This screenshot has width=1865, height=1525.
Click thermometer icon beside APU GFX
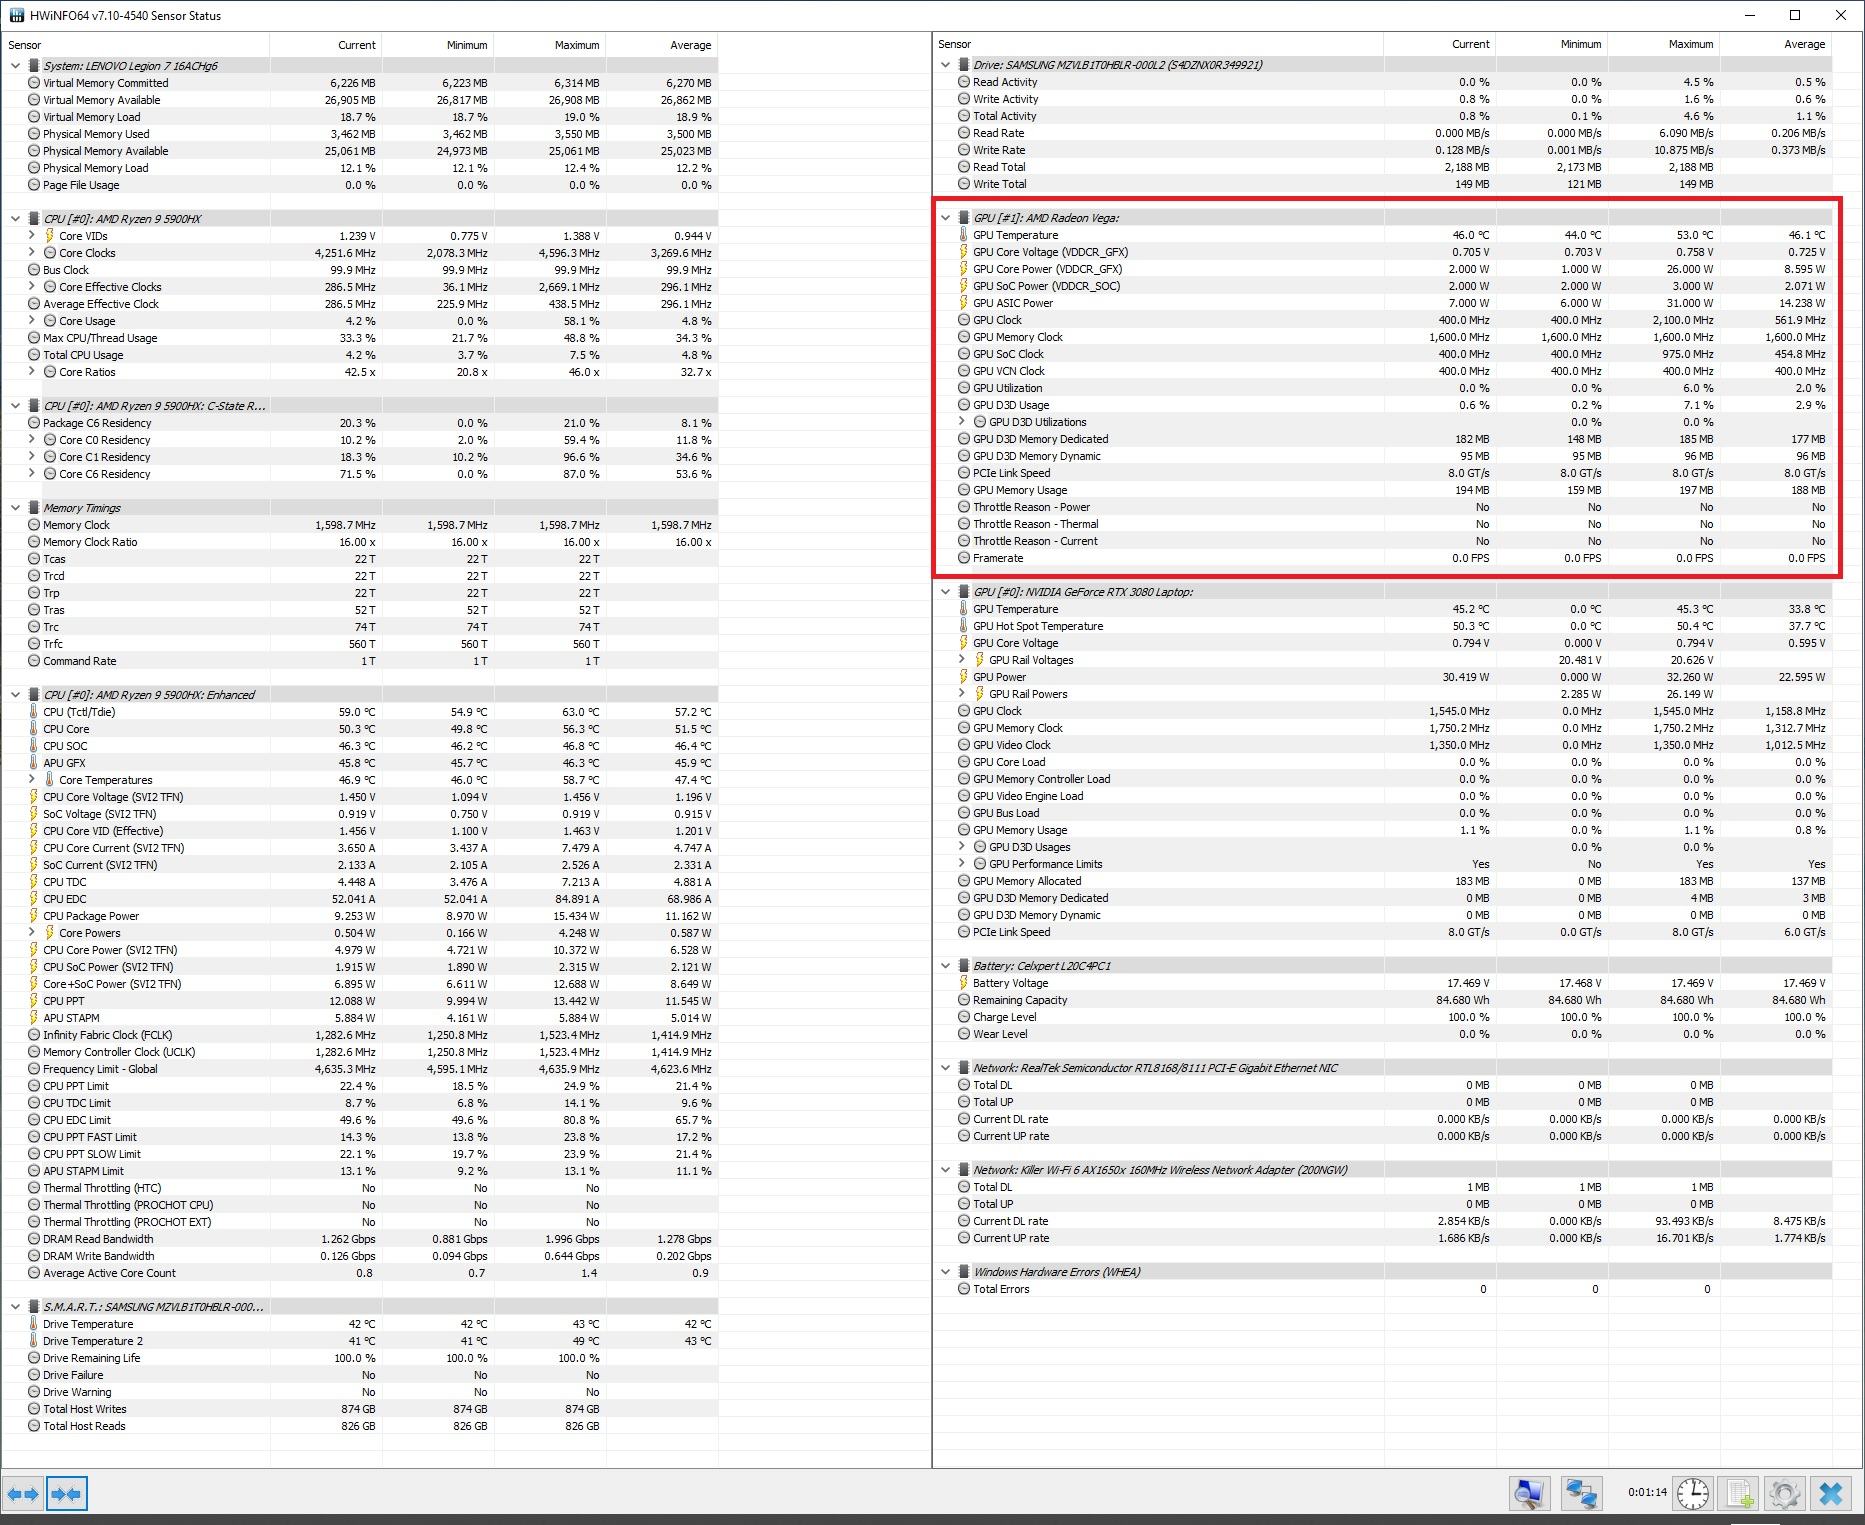(x=34, y=763)
